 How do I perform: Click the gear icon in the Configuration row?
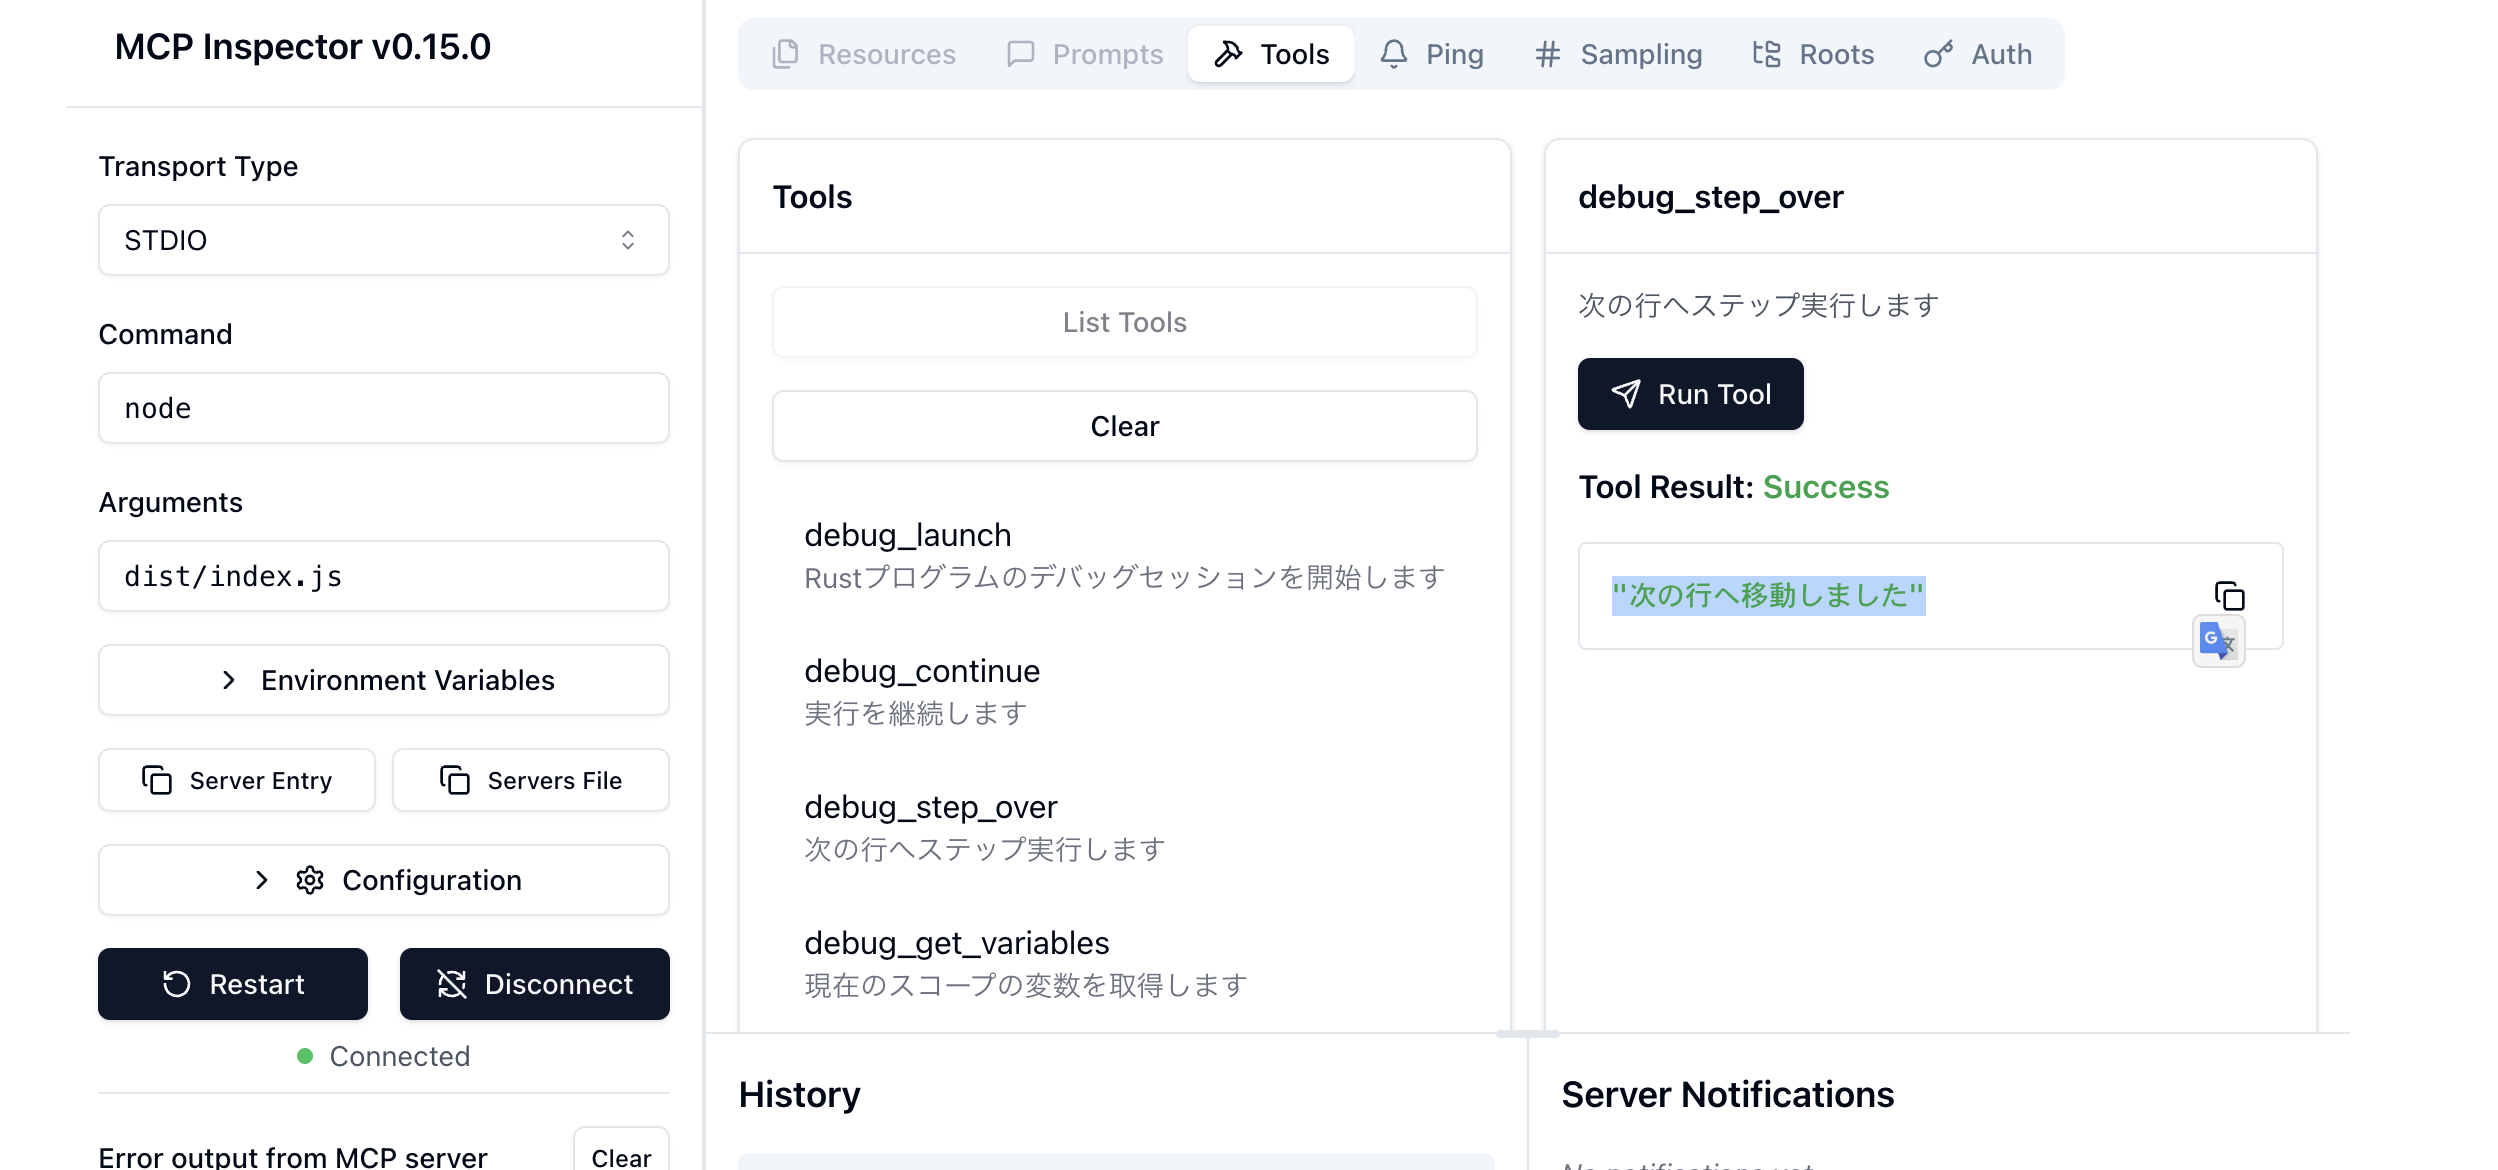point(310,880)
